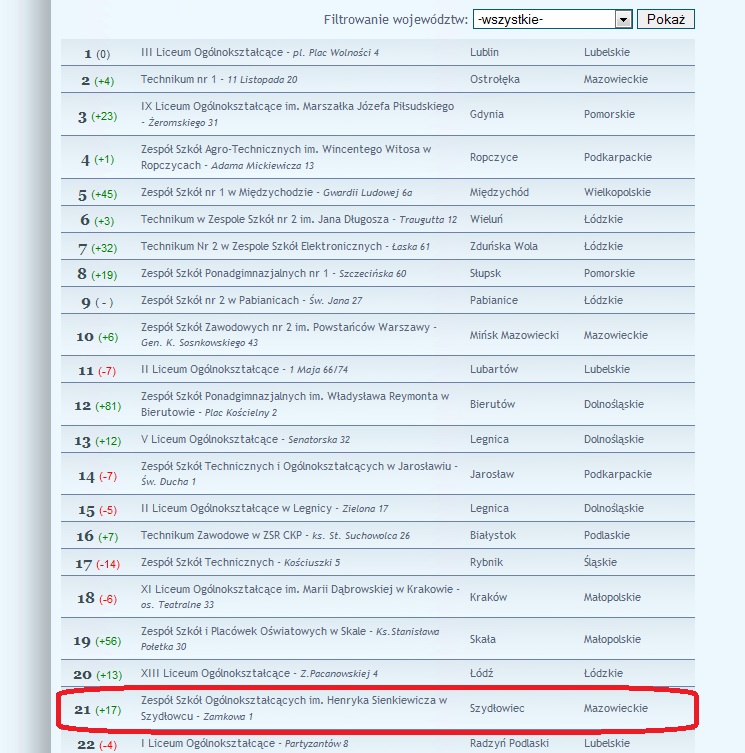This screenshot has height=753, width=745.
Task: Click Zespół Szkół nr 2 w Pabianicach
Action: [x=220, y=300]
